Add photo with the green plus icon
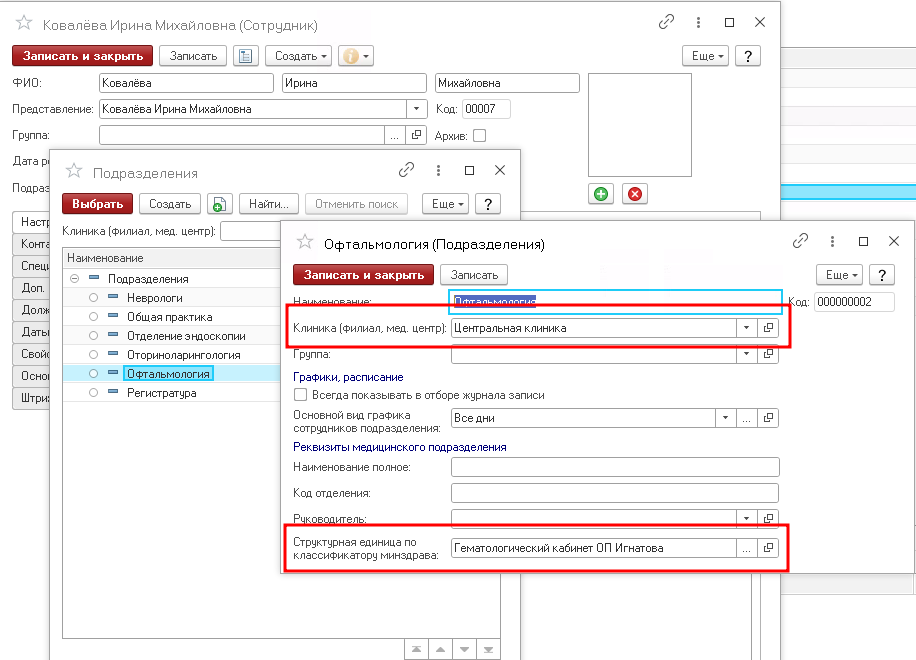 [x=601, y=194]
